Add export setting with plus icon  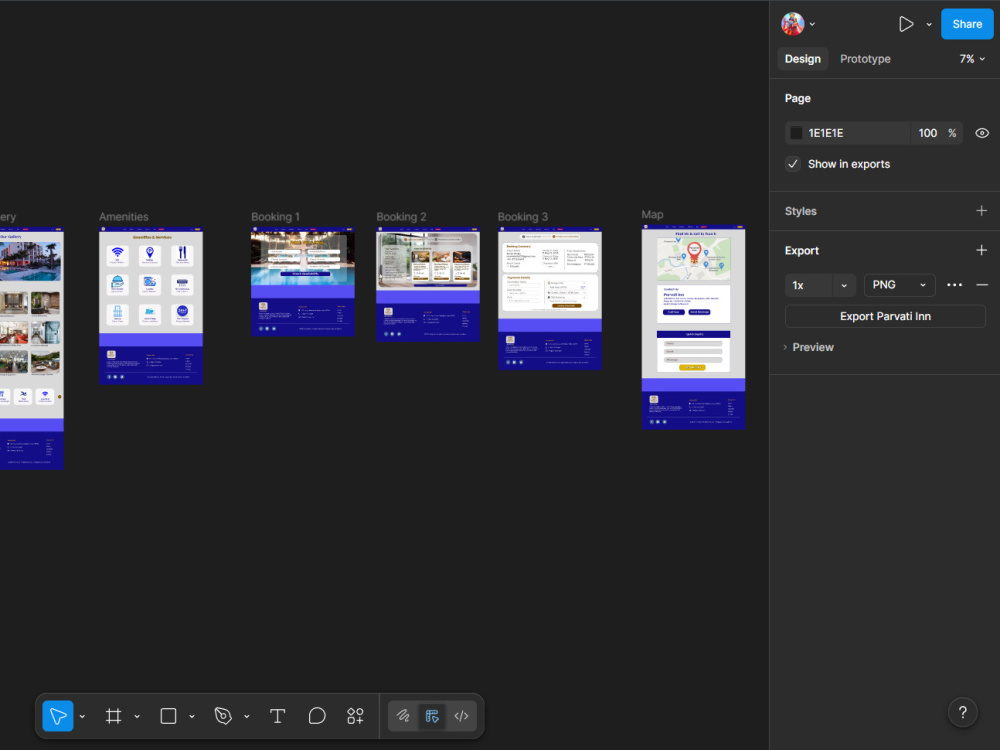pos(982,251)
